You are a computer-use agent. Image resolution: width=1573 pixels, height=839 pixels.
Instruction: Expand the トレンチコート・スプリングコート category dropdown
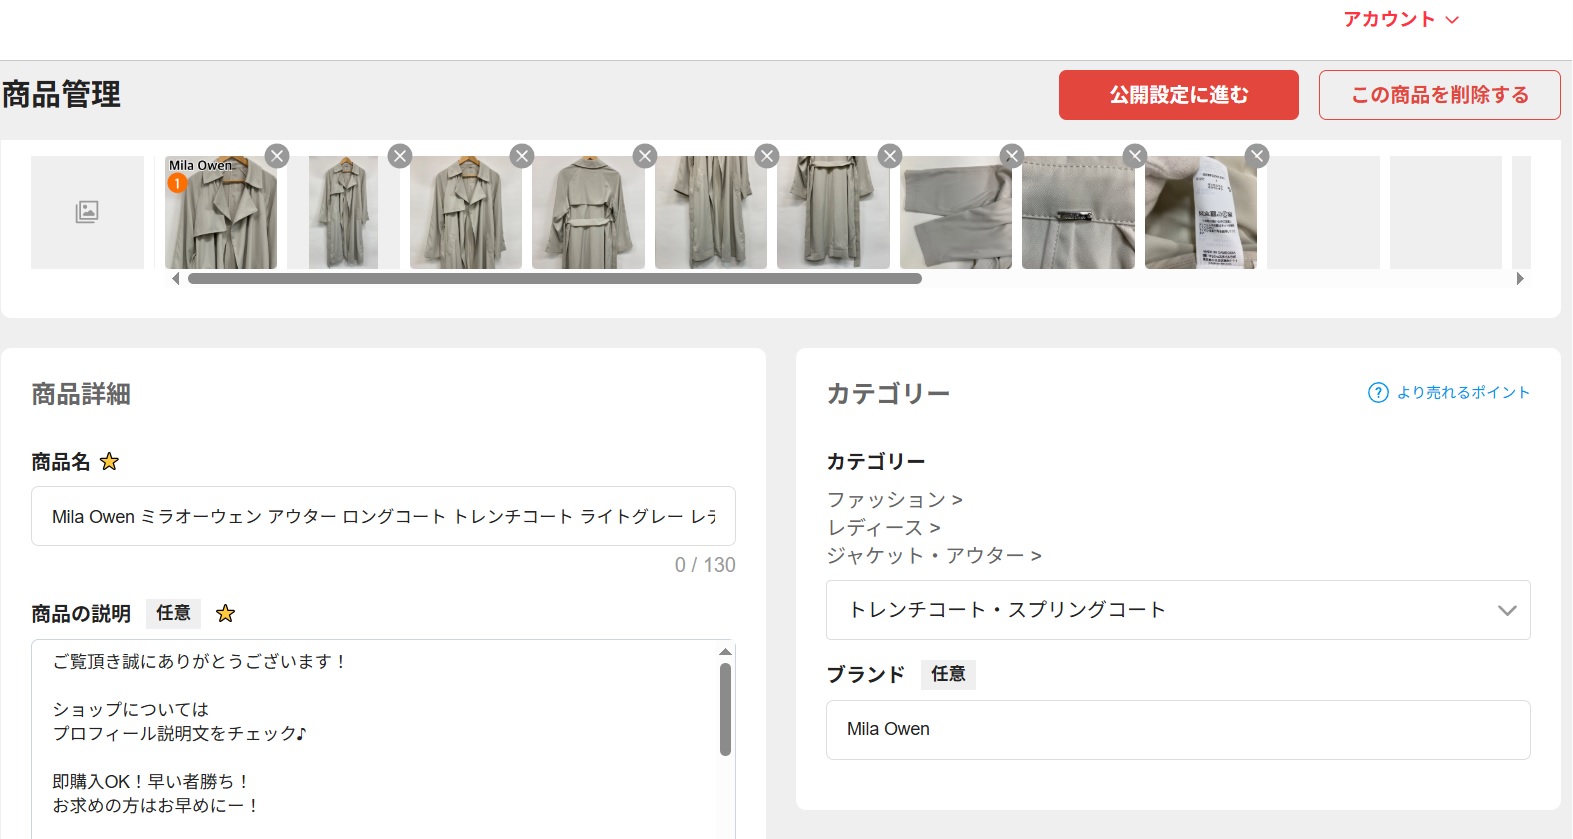[1506, 610]
